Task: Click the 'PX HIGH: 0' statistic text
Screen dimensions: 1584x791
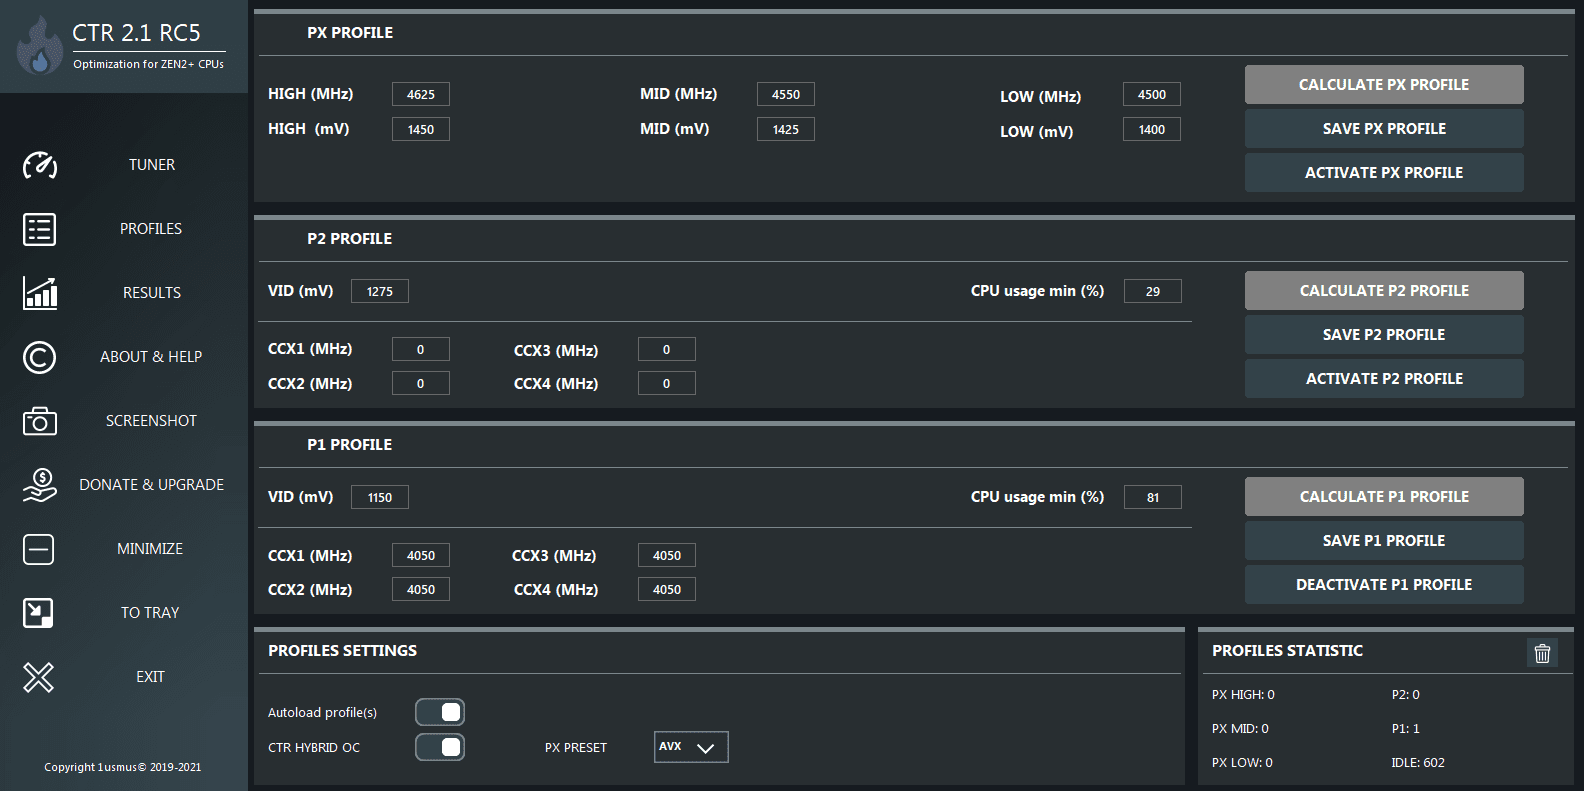Action: (1243, 694)
